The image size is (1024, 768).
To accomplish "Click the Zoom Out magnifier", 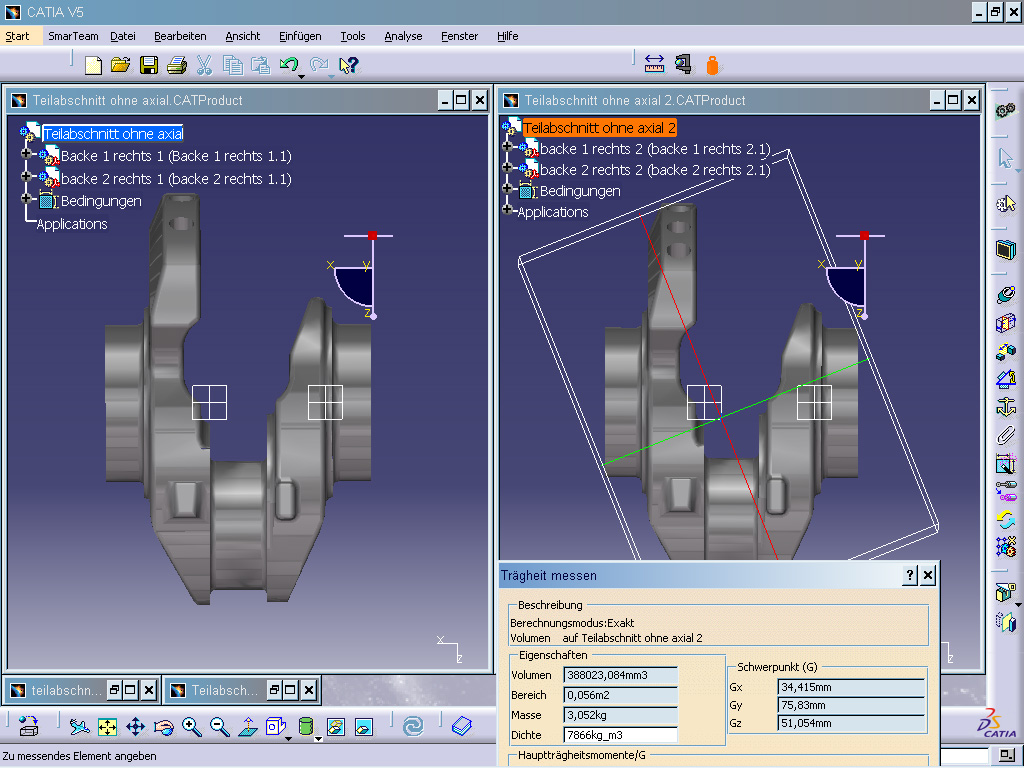I will [219, 726].
